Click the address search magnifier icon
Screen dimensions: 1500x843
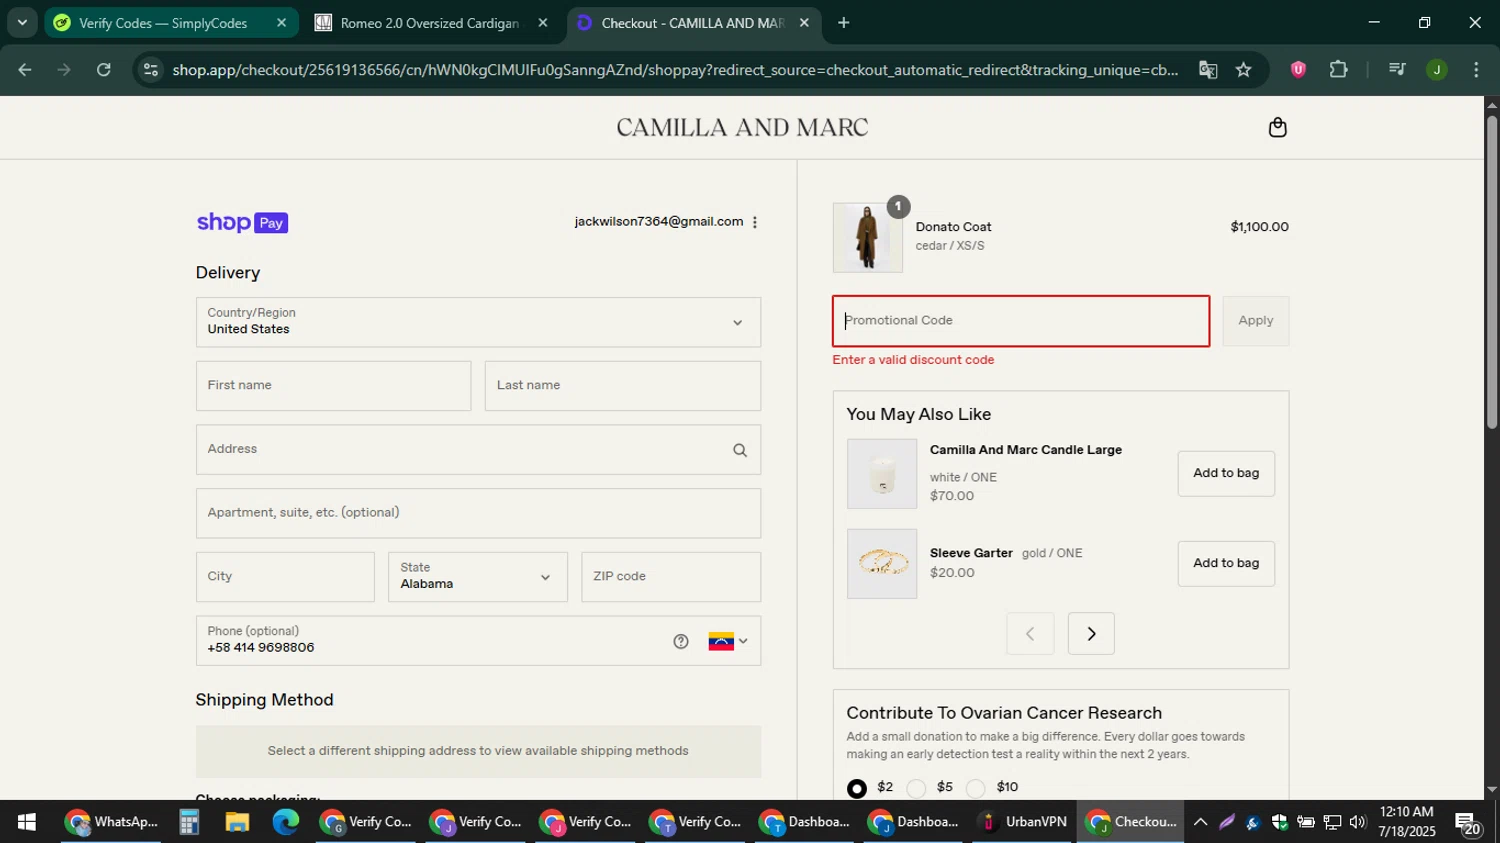click(x=740, y=450)
